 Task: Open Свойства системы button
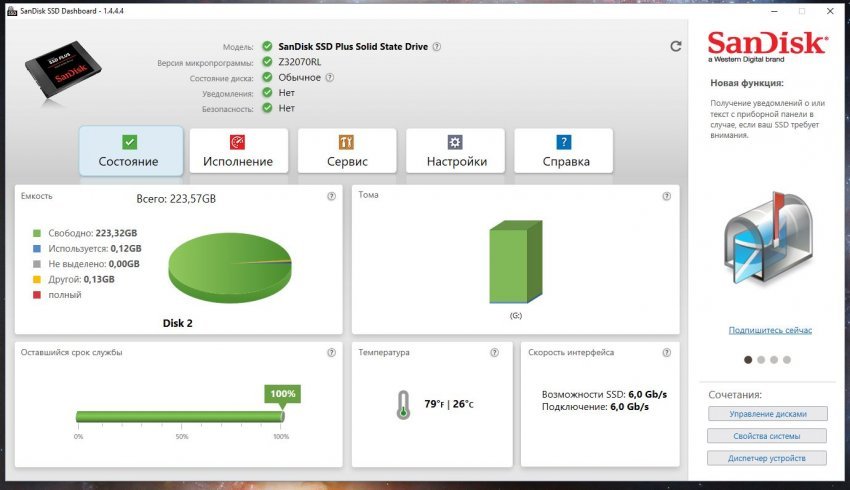tap(767, 436)
